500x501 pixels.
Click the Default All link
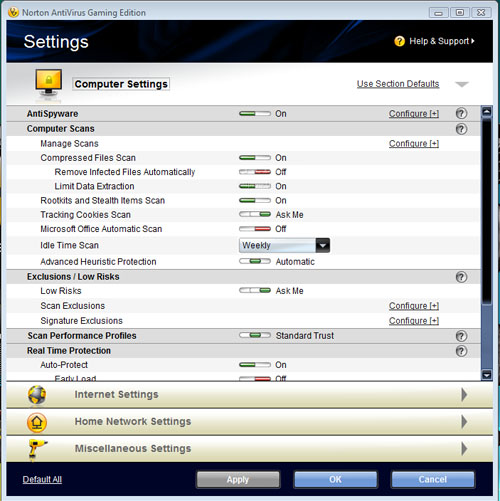coord(42,479)
